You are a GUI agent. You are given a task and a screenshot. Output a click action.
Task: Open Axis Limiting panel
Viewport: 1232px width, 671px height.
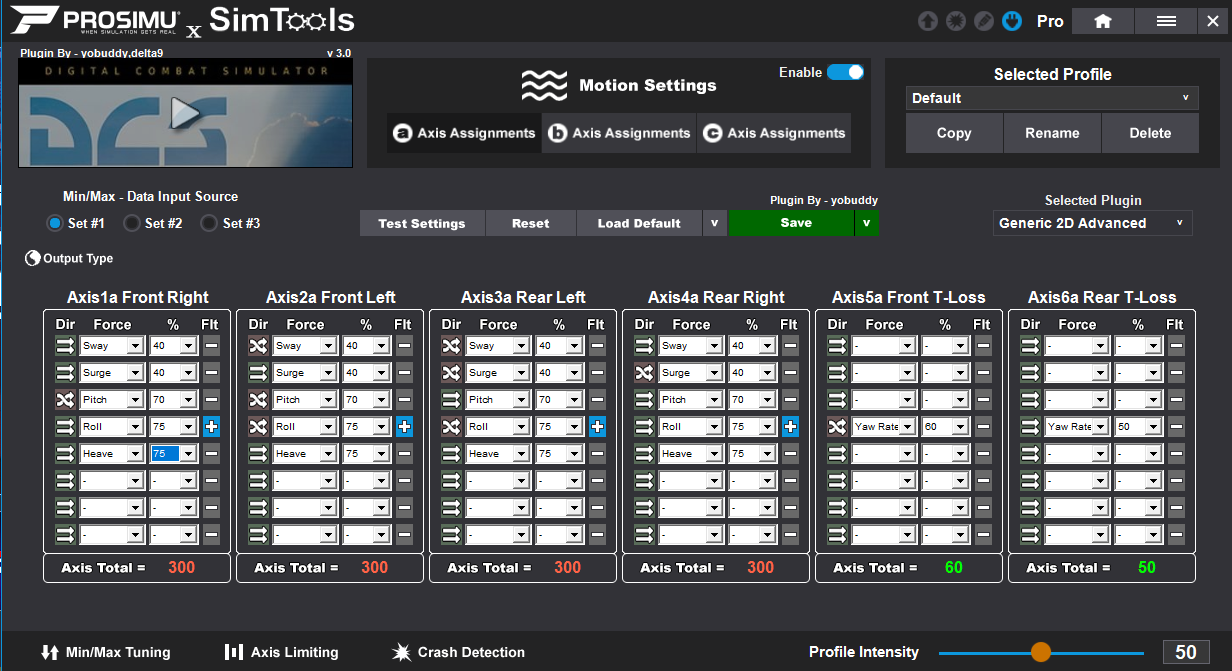pos(281,652)
